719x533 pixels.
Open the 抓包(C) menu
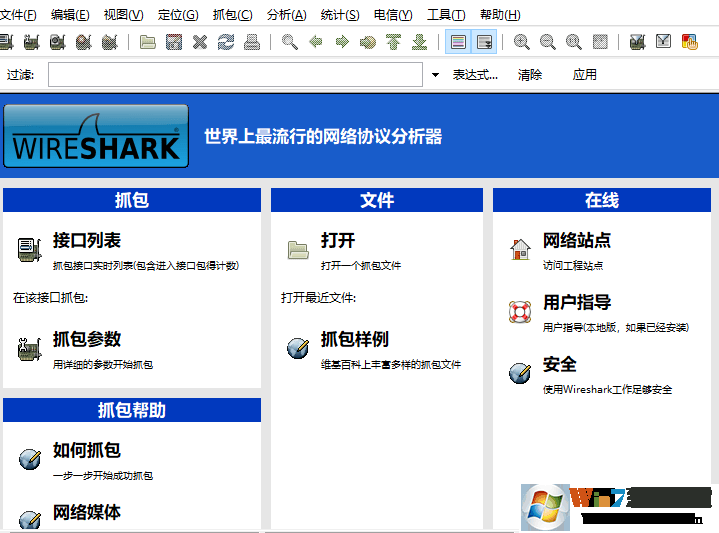(x=232, y=15)
